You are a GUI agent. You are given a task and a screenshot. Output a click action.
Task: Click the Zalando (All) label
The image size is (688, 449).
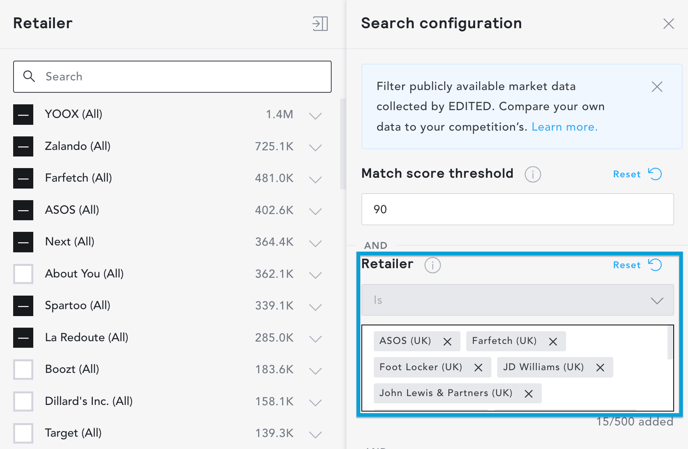tap(78, 146)
